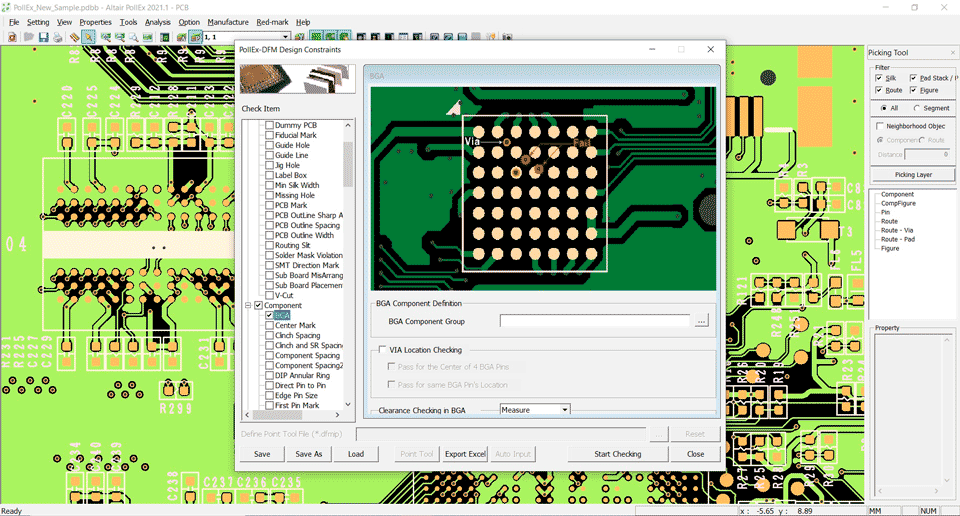Select 'CompFigure' in picking list

point(898,203)
